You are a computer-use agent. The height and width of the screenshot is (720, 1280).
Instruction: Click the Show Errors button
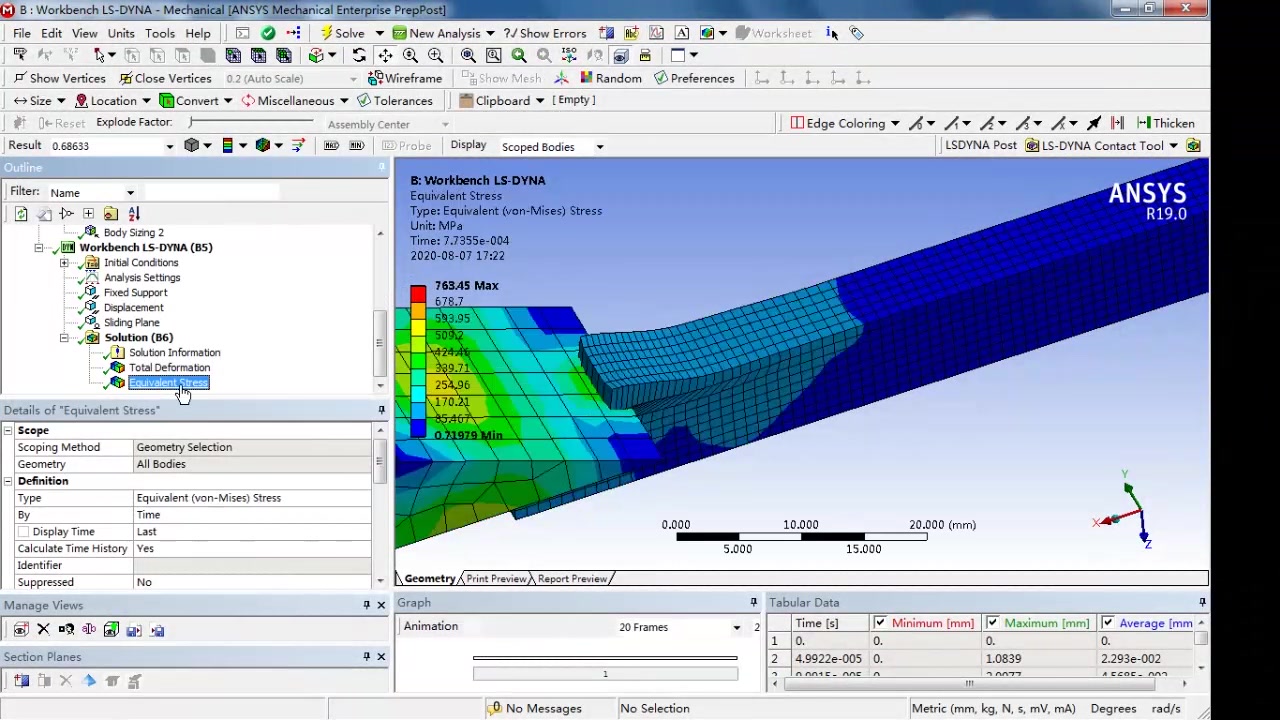[x=545, y=33]
